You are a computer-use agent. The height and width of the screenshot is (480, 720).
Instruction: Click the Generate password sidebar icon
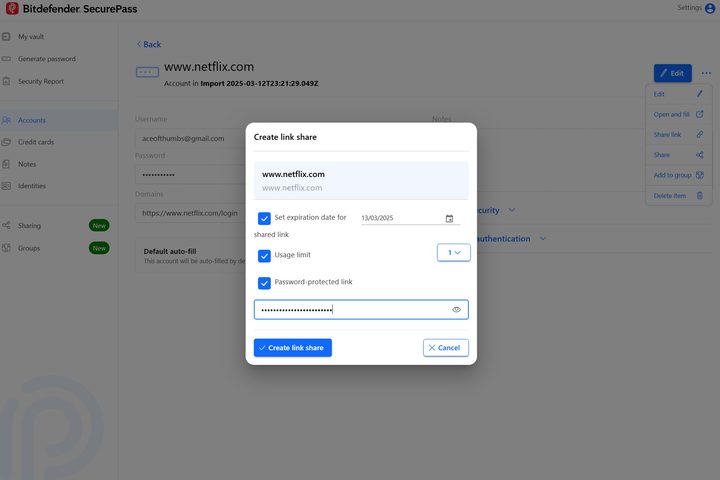pyautogui.click(x=6, y=59)
